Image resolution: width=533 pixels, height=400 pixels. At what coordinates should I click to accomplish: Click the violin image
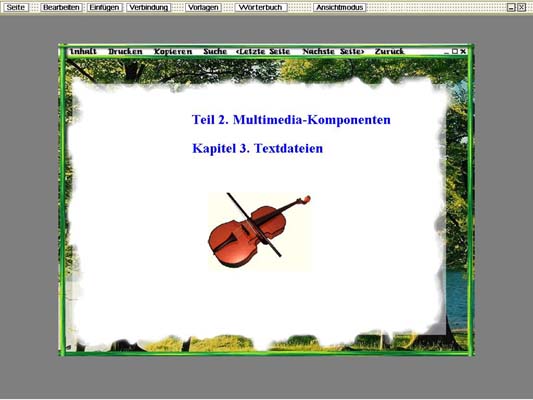[260, 231]
